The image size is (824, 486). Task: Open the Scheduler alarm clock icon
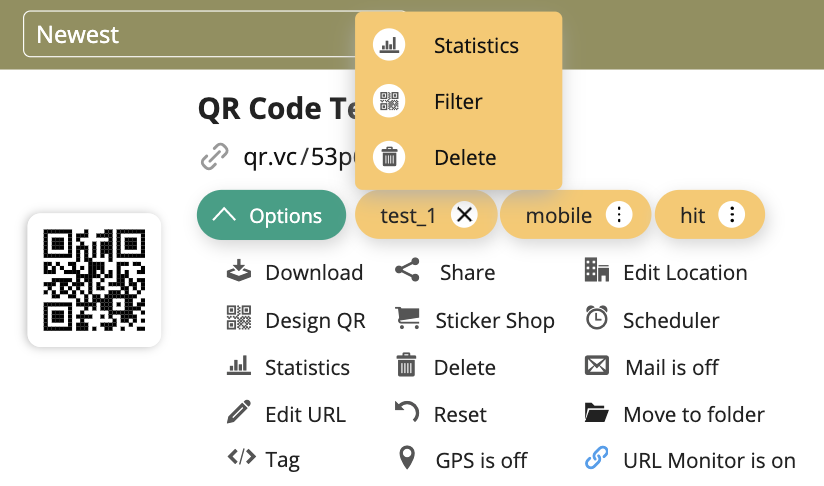point(597,320)
